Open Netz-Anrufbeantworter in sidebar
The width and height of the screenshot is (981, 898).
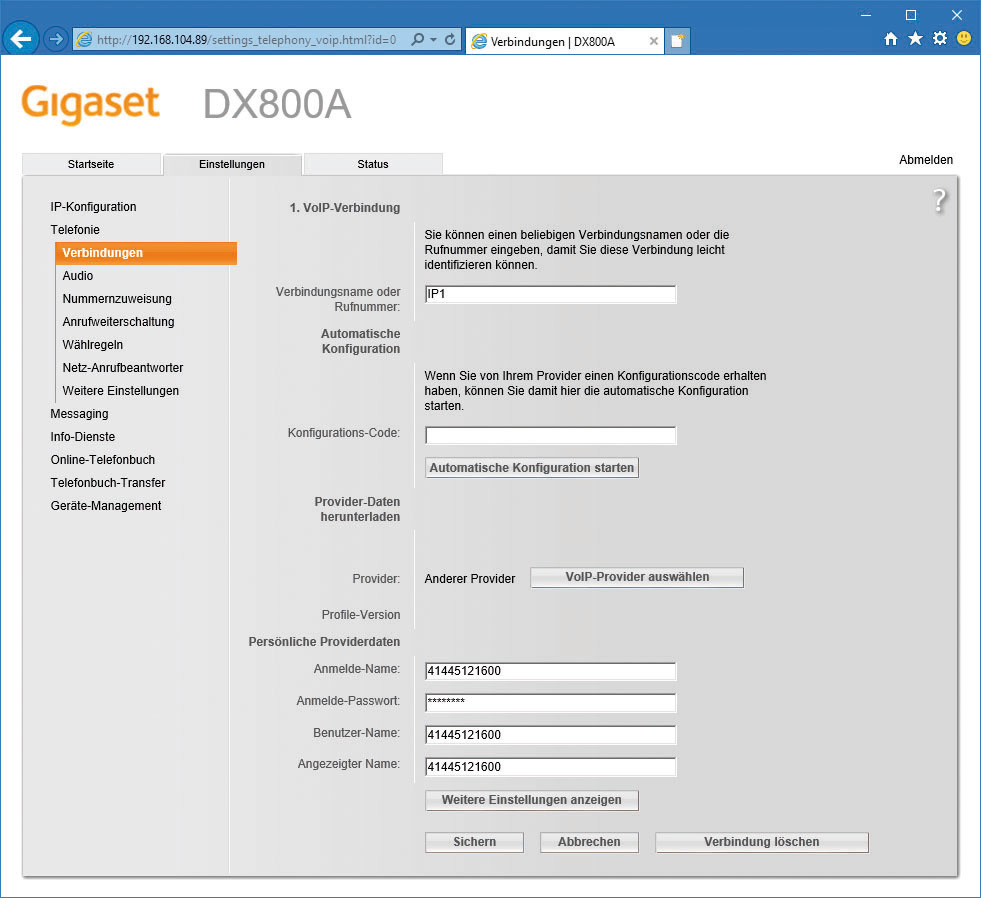click(x=123, y=367)
